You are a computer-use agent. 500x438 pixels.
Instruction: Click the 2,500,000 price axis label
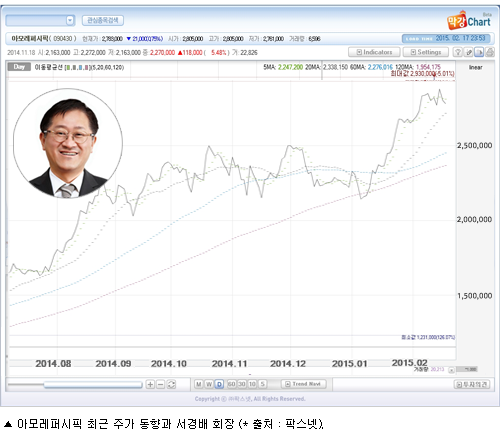[x=474, y=146]
